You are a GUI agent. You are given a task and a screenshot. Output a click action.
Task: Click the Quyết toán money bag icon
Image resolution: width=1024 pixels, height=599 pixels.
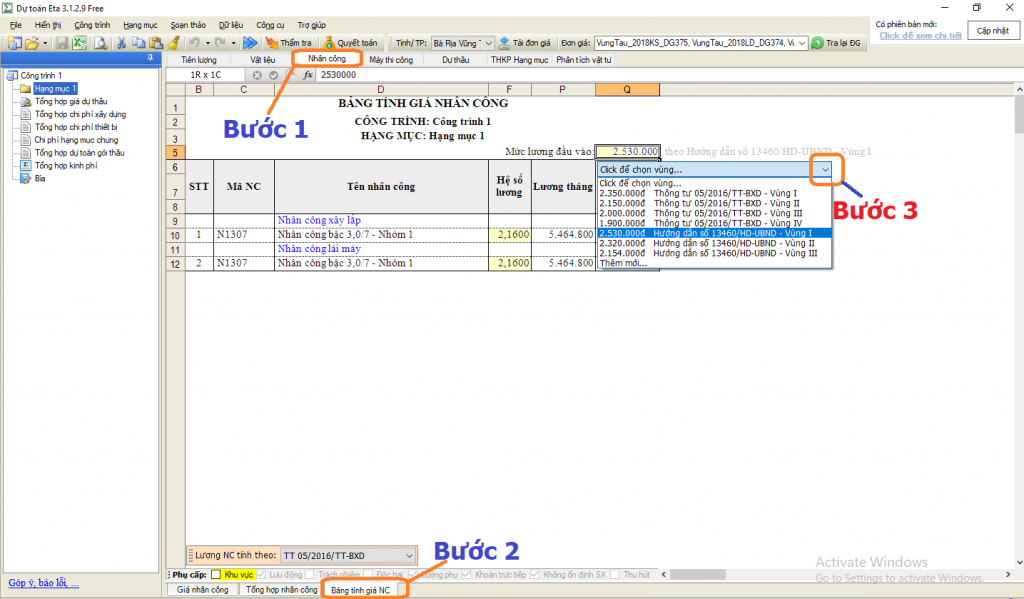(328, 43)
